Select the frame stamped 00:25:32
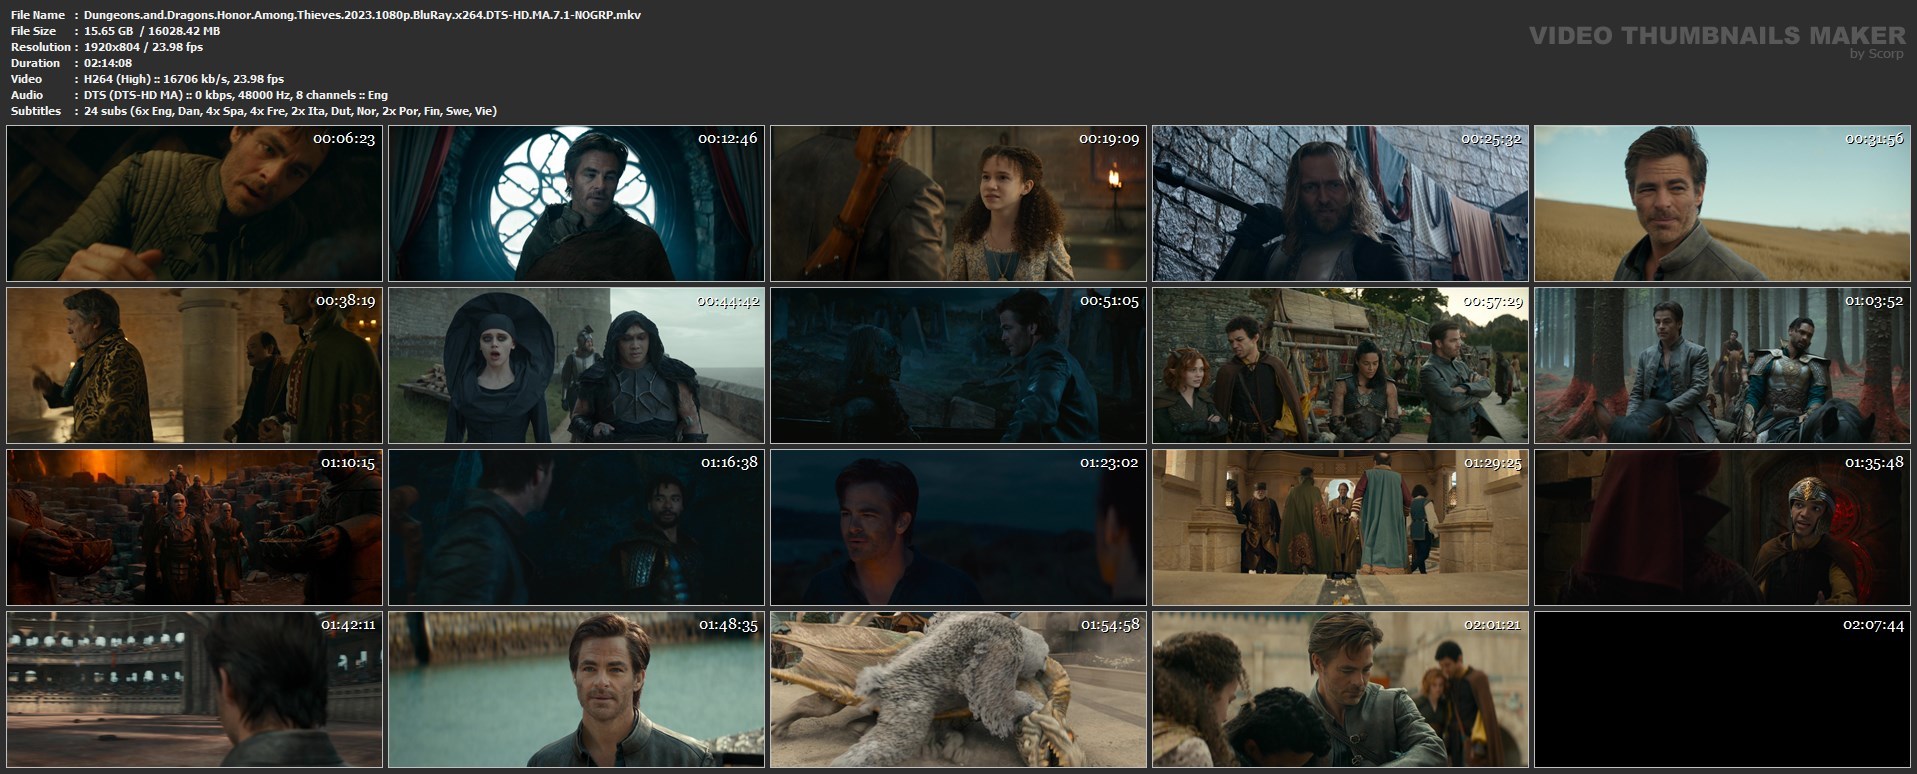Screen dimensions: 1917x774 [1340, 203]
